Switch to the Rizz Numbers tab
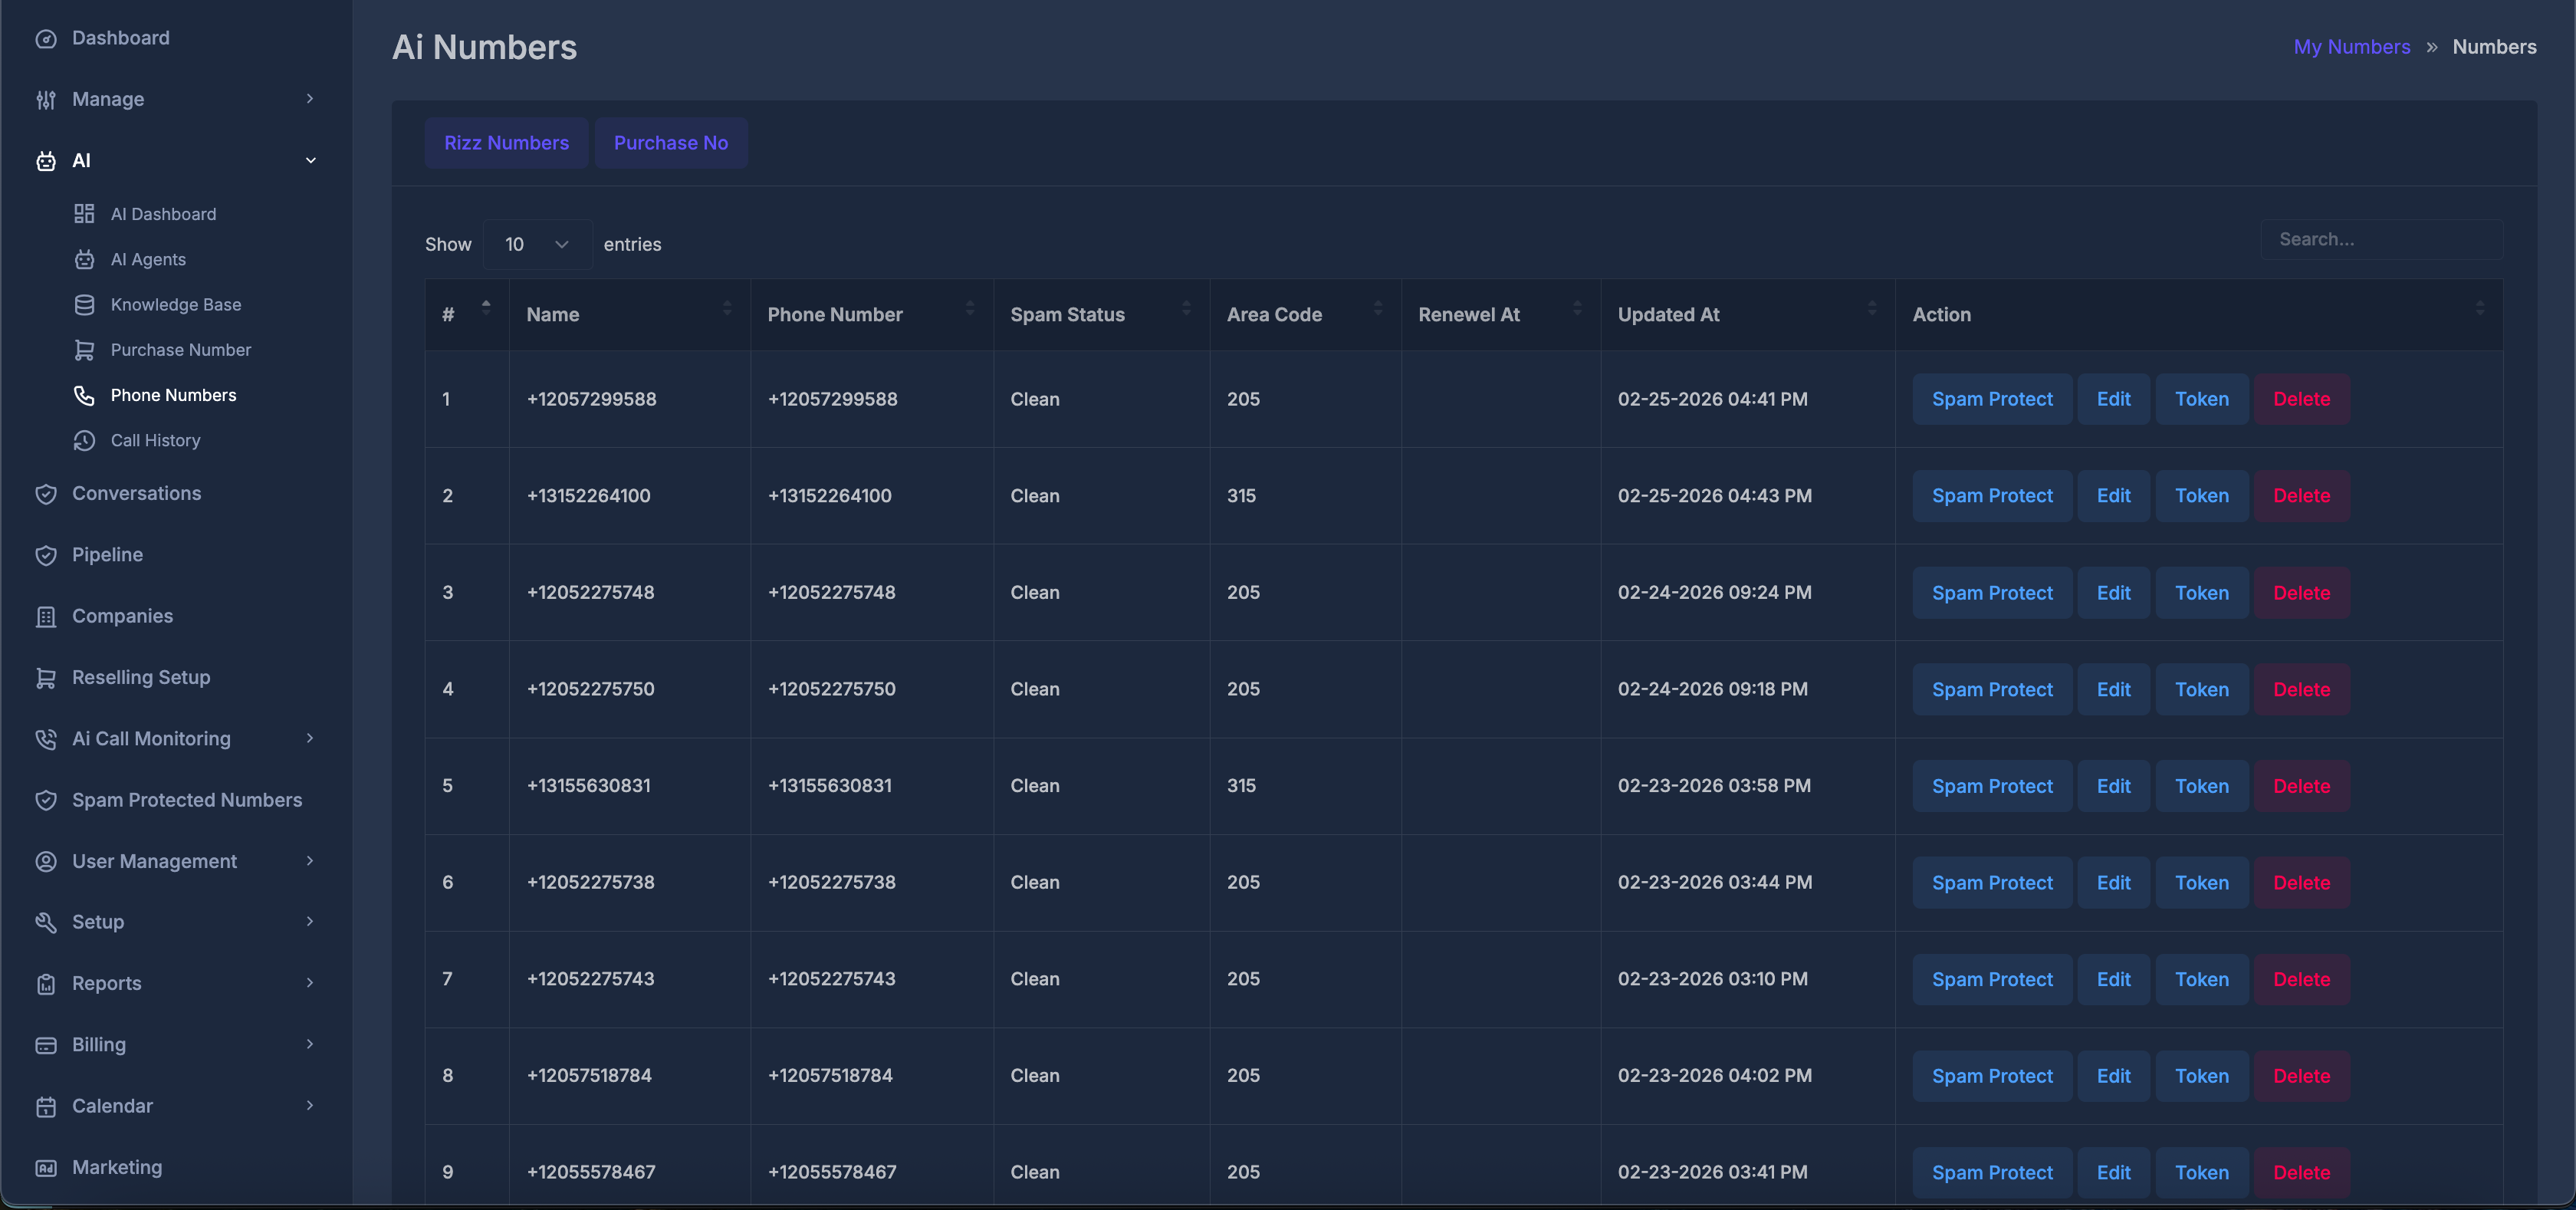 (506, 143)
